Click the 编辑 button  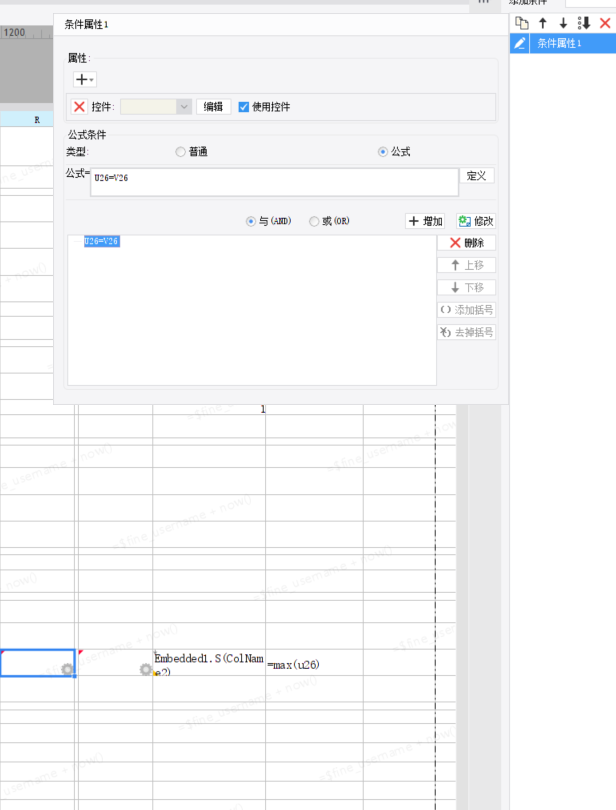click(213, 107)
